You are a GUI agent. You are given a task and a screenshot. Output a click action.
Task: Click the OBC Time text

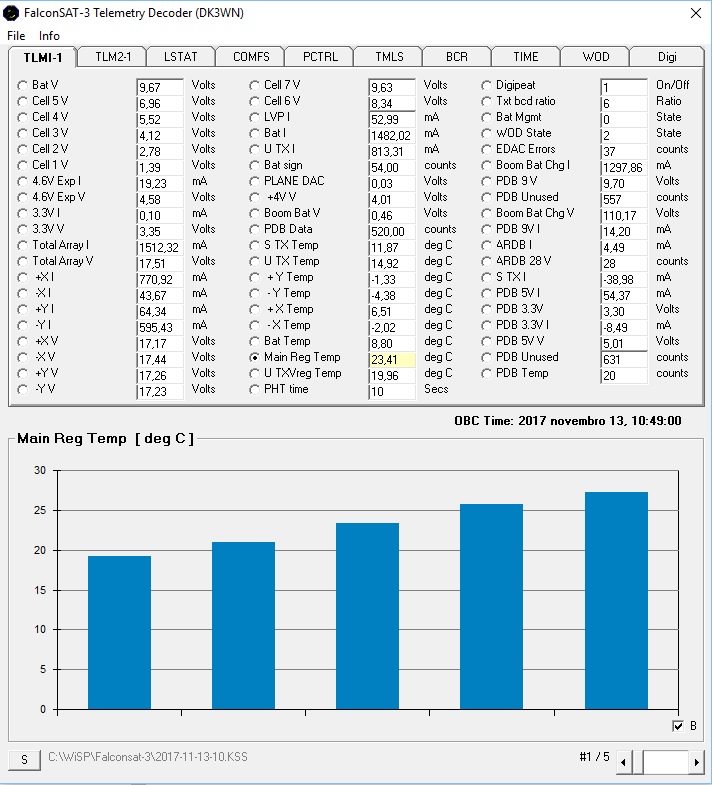click(x=568, y=421)
